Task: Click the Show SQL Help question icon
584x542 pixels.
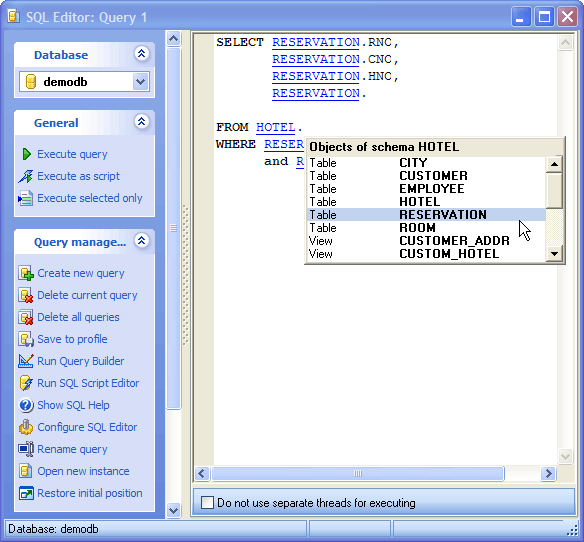Action: [26, 405]
